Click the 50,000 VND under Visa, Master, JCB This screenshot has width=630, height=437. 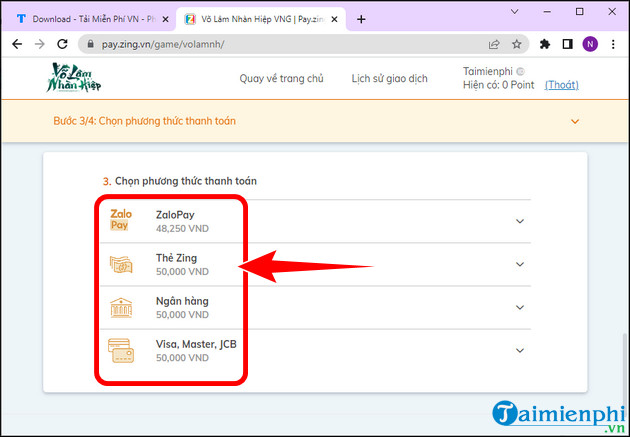point(182,357)
